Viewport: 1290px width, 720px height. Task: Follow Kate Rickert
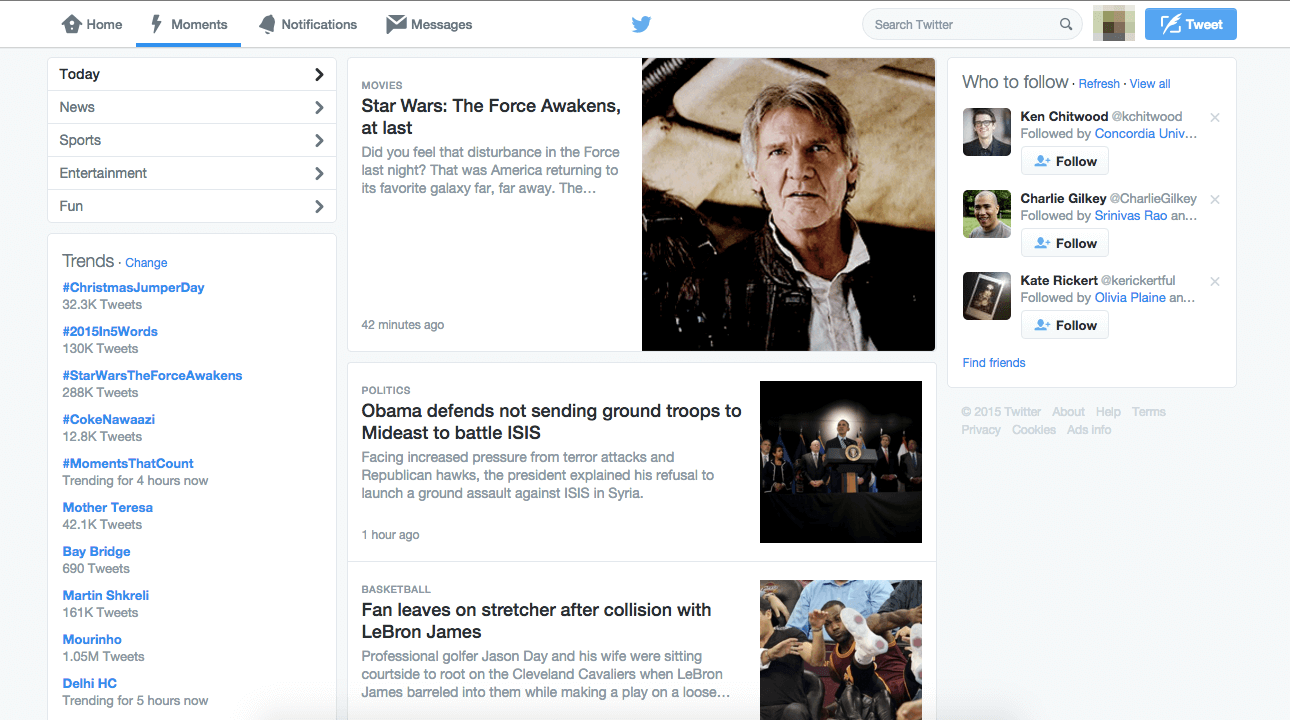tap(1065, 325)
